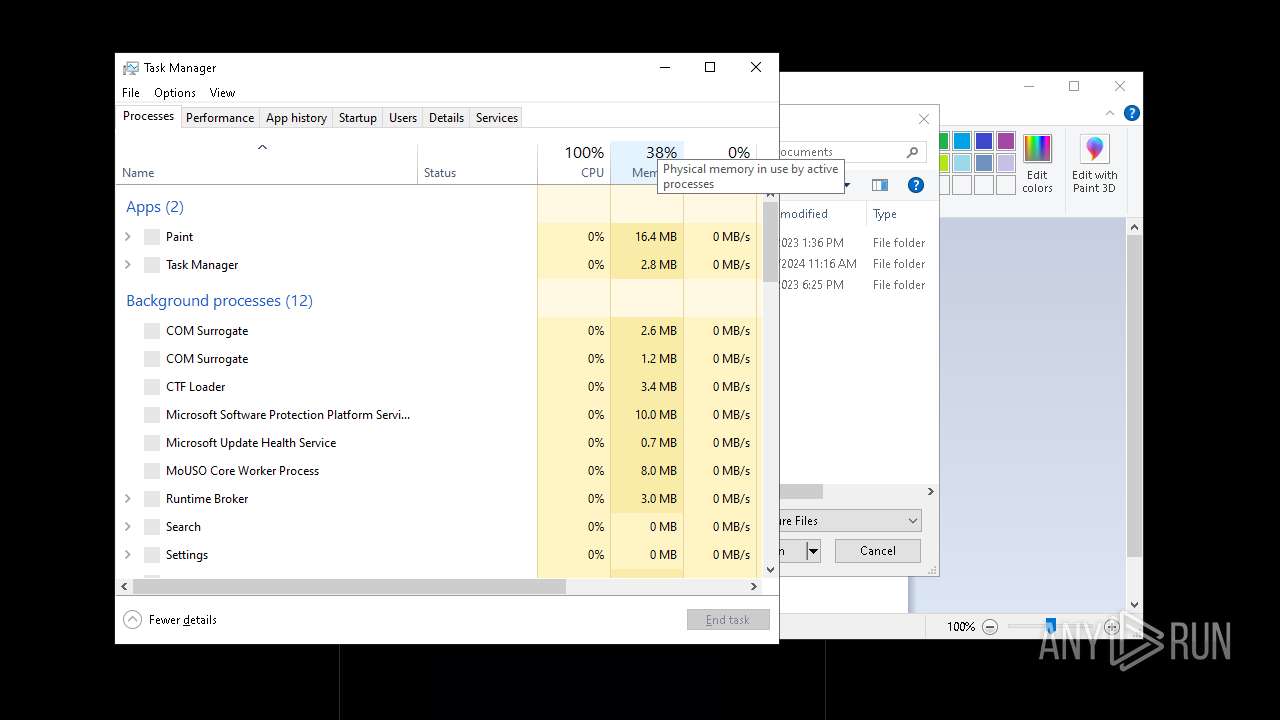Open the View menu in Task Manager
Image resolution: width=1280 pixels, height=720 pixels.
[x=222, y=93]
